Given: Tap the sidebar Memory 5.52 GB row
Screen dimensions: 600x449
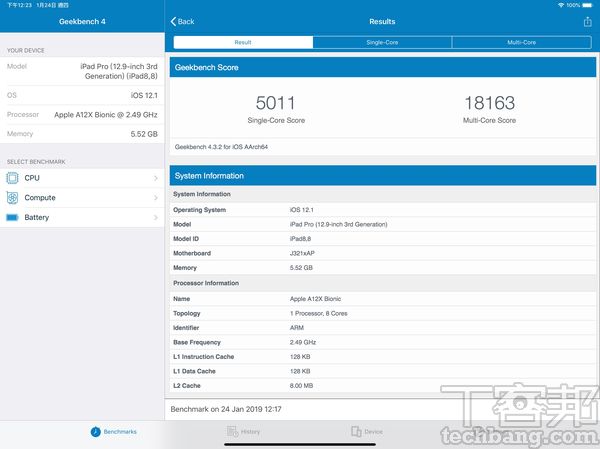Looking at the screenshot, I should 82,134.
